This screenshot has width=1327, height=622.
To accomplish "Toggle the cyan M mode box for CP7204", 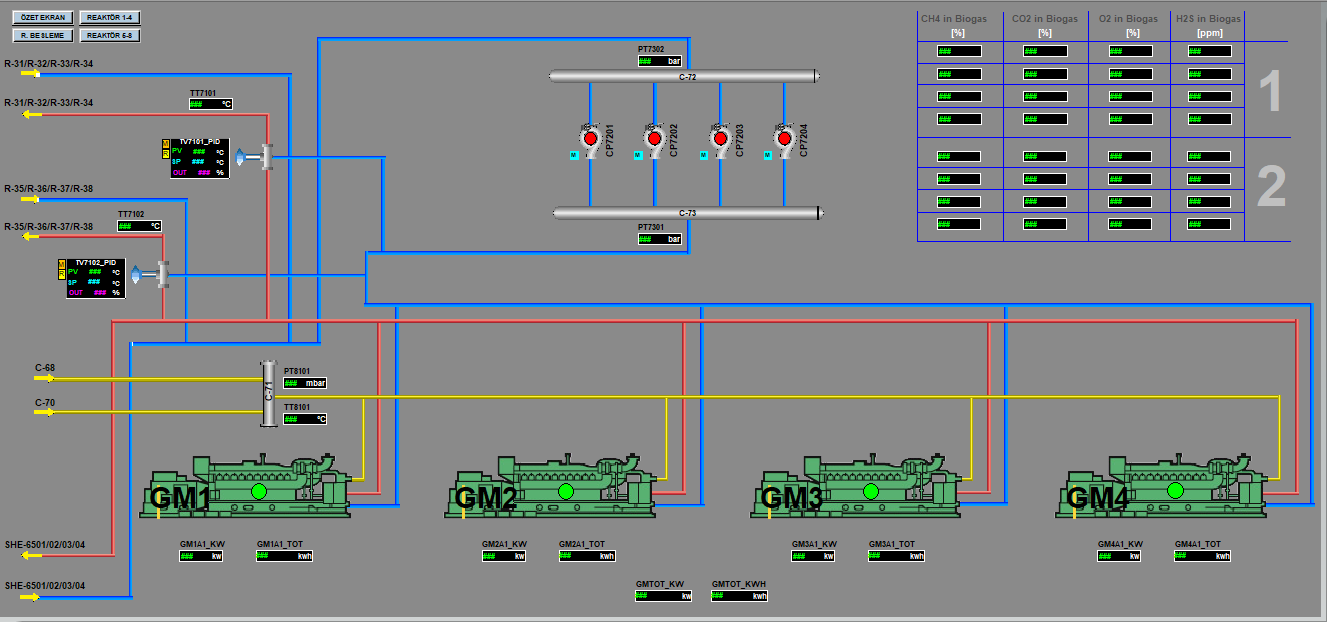I will (768, 155).
